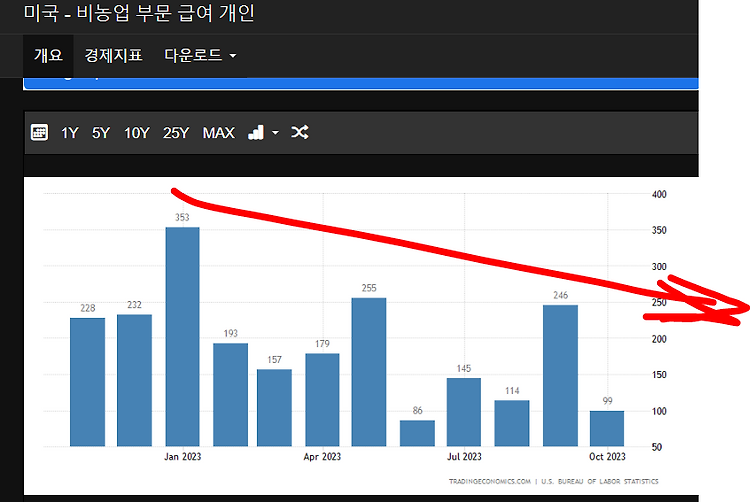Screen dimensions: 750x502
Task: Click the TRADINGECONOMICS.COM source link
Action: (490, 481)
